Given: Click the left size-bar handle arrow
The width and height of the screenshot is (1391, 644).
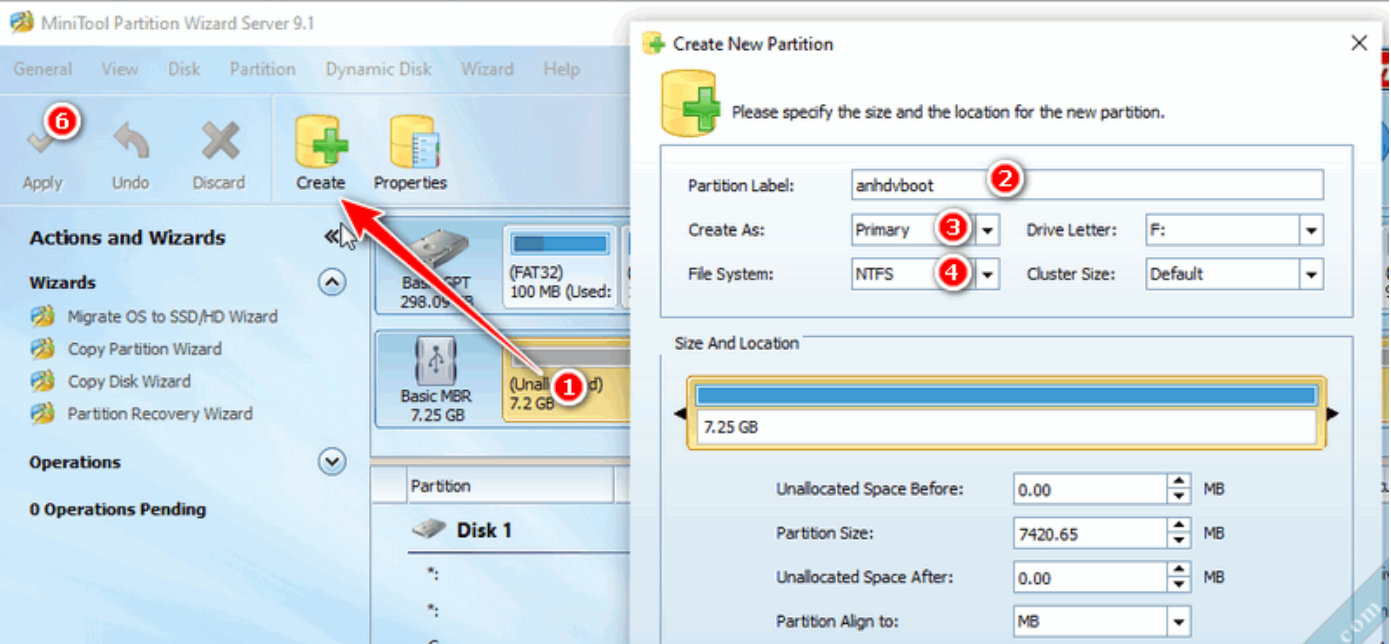Looking at the screenshot, I should [681, 414].
